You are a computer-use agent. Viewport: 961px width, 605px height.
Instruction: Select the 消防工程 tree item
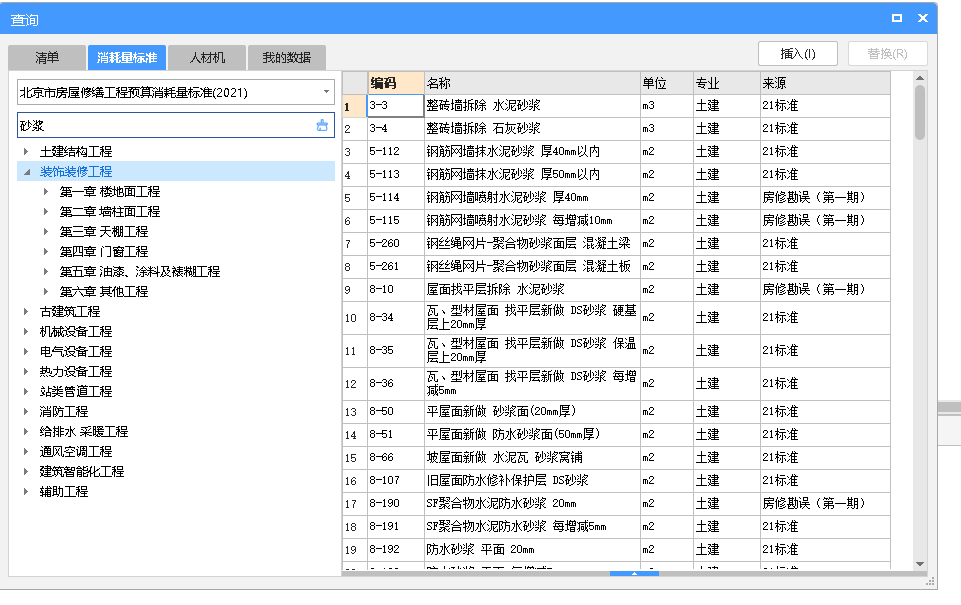pyautogui.click(x=64, y=411)
